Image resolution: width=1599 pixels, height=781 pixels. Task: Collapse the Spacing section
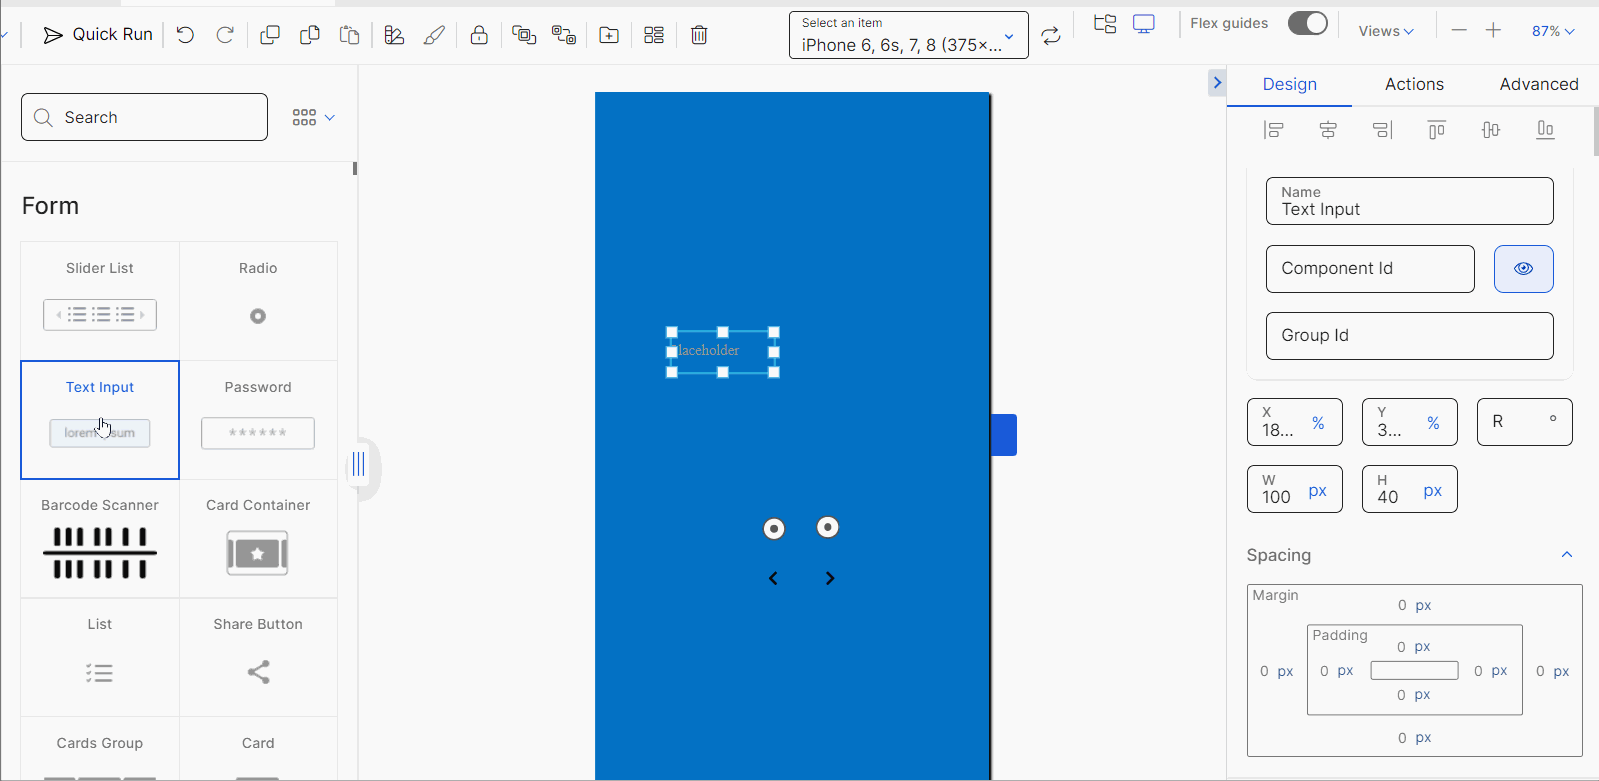click(x=1566, y=555)
